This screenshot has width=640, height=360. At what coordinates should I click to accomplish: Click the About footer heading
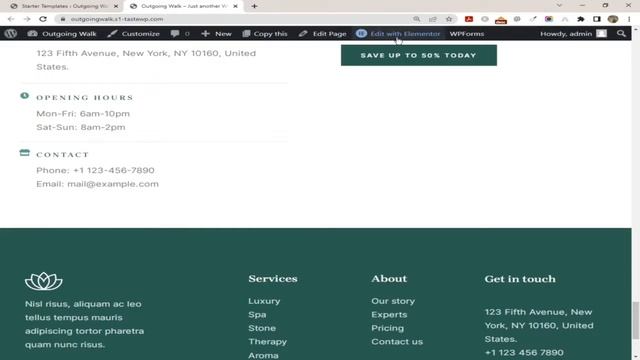tap(389, 279)
